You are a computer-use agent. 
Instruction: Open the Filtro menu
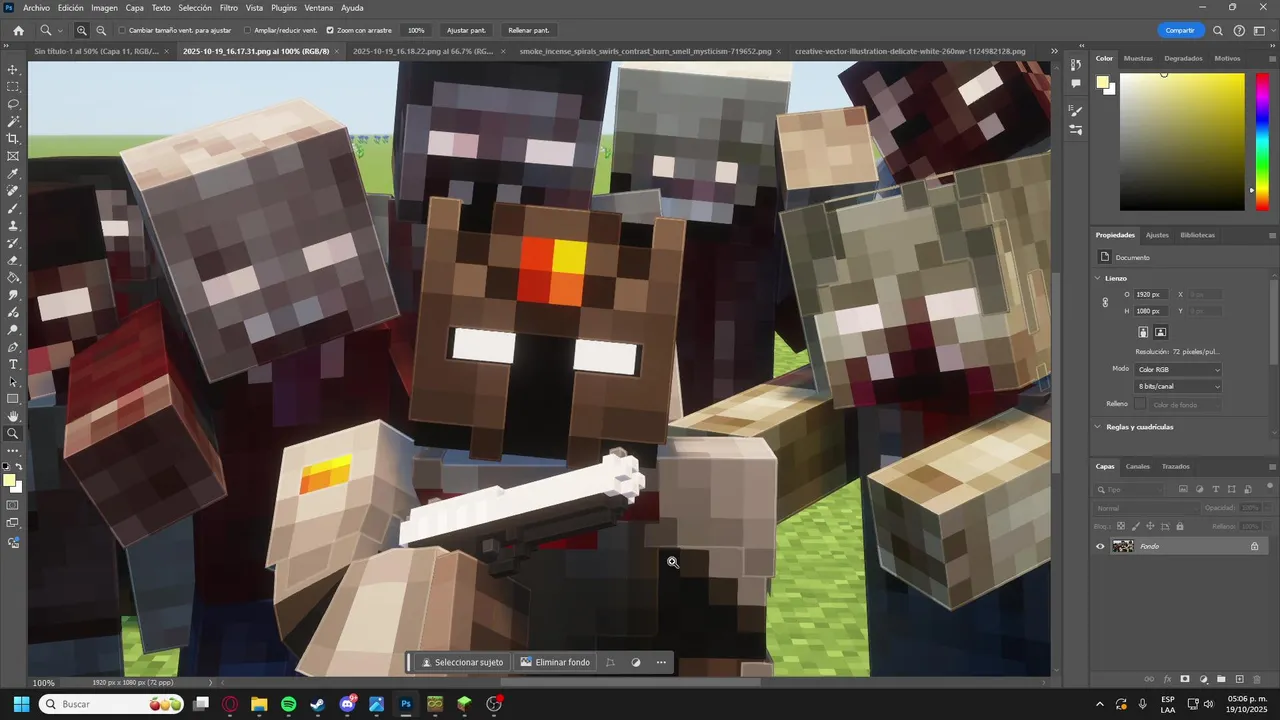[x=229, y=7]
